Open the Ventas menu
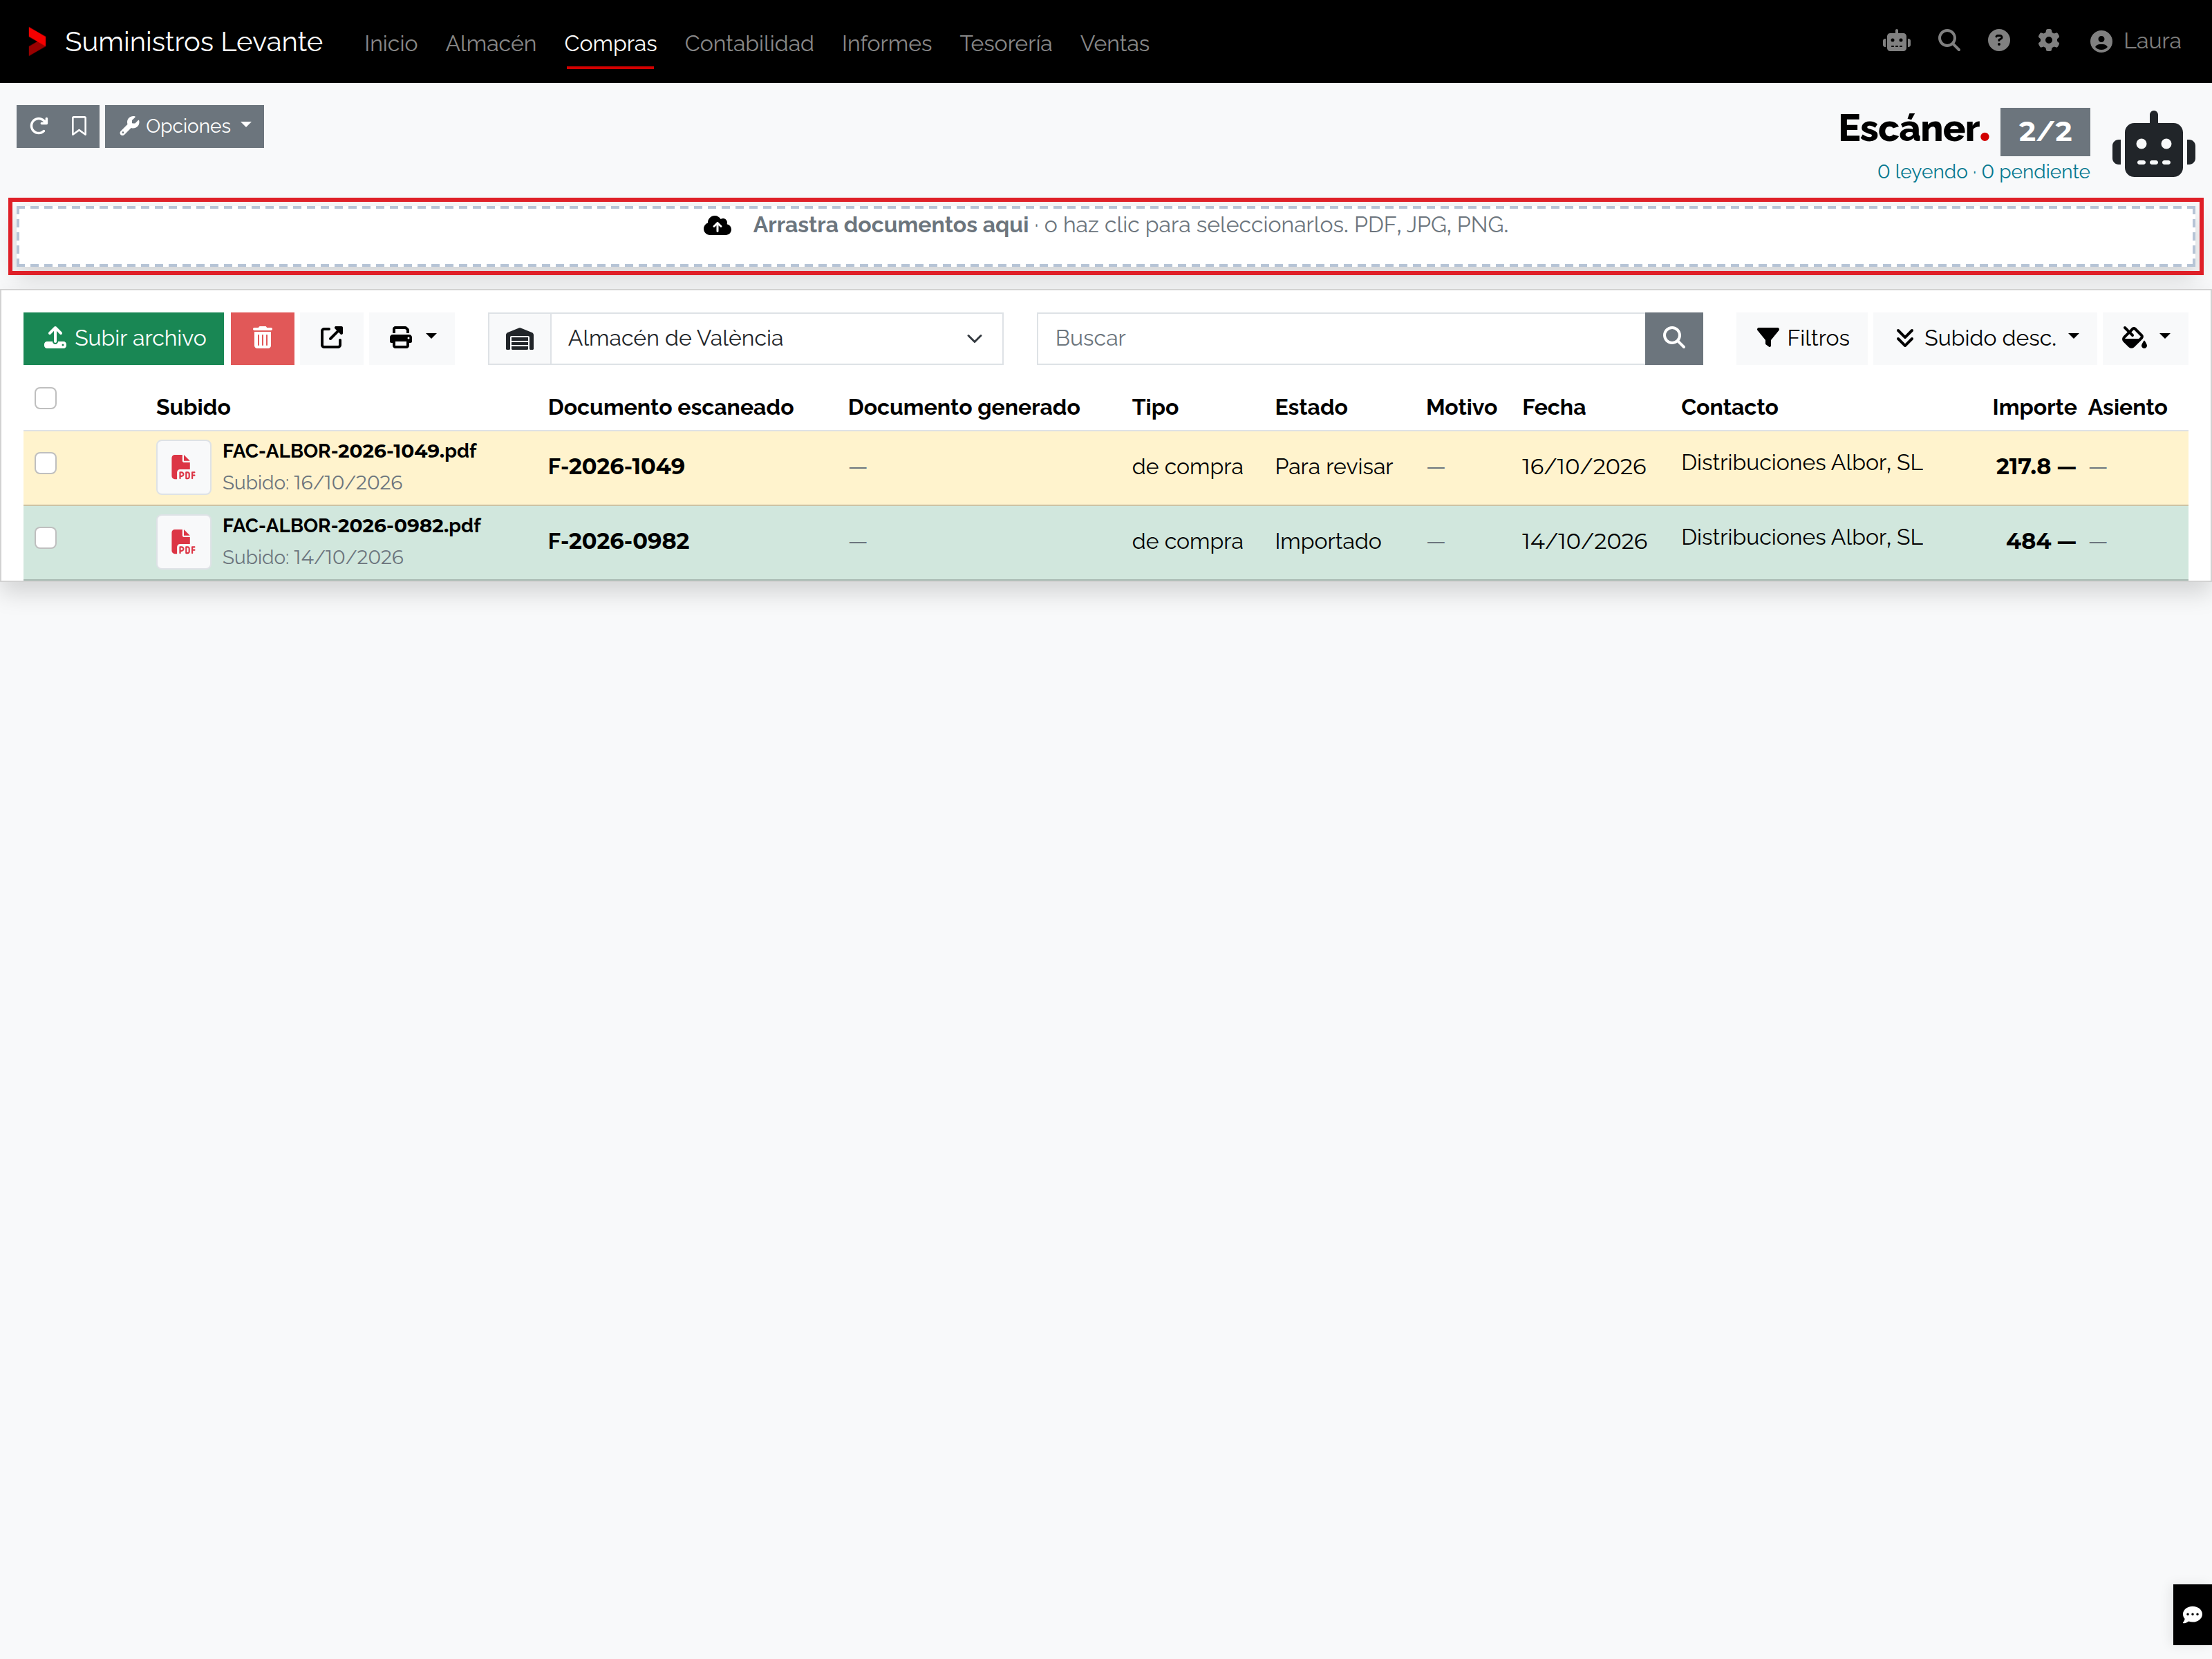Screen dimensions: 2212x1659 coord(1114,43)
